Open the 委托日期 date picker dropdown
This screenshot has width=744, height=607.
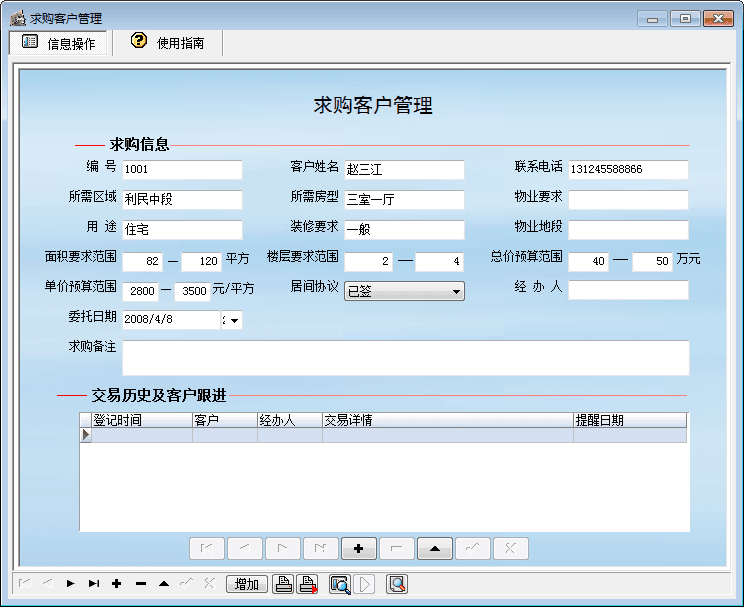(235, 321)
